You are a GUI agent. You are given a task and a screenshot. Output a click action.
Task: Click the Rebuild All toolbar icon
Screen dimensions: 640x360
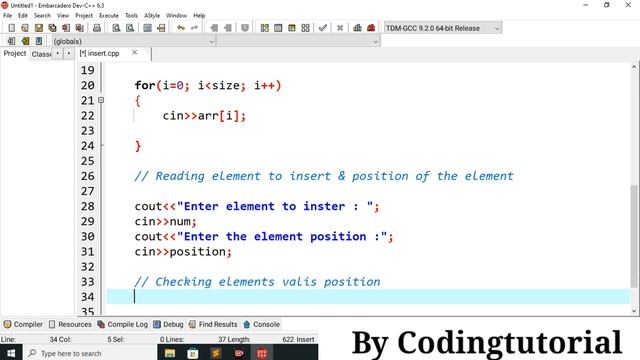(305, 28)
